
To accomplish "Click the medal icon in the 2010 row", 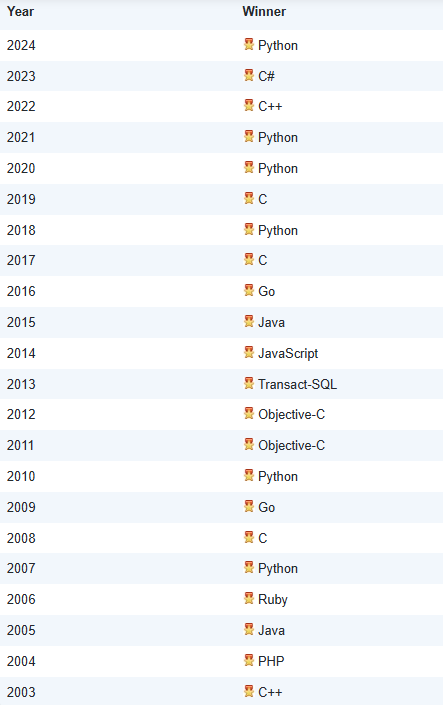I will [x=249, y=475].
